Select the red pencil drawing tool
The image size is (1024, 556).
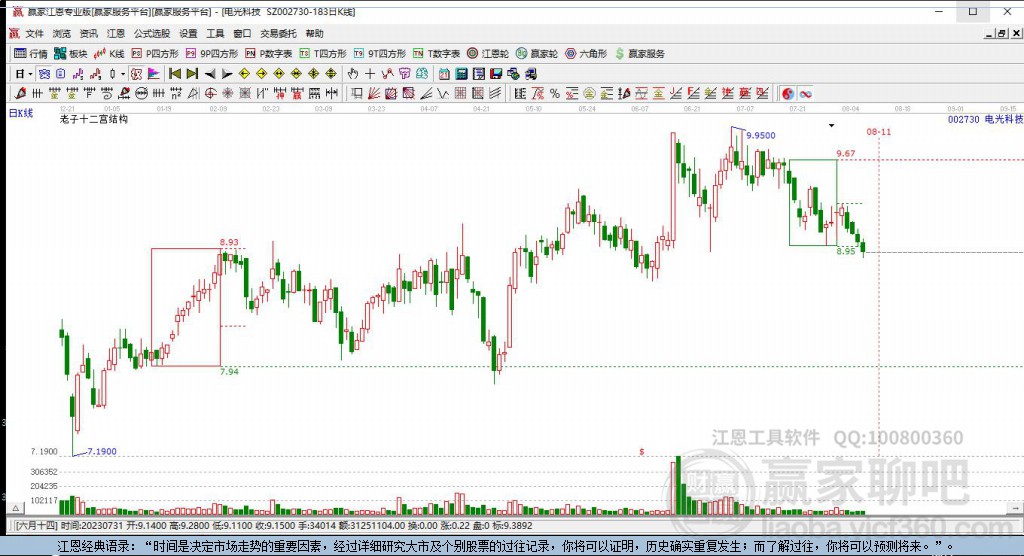[20, 93]
